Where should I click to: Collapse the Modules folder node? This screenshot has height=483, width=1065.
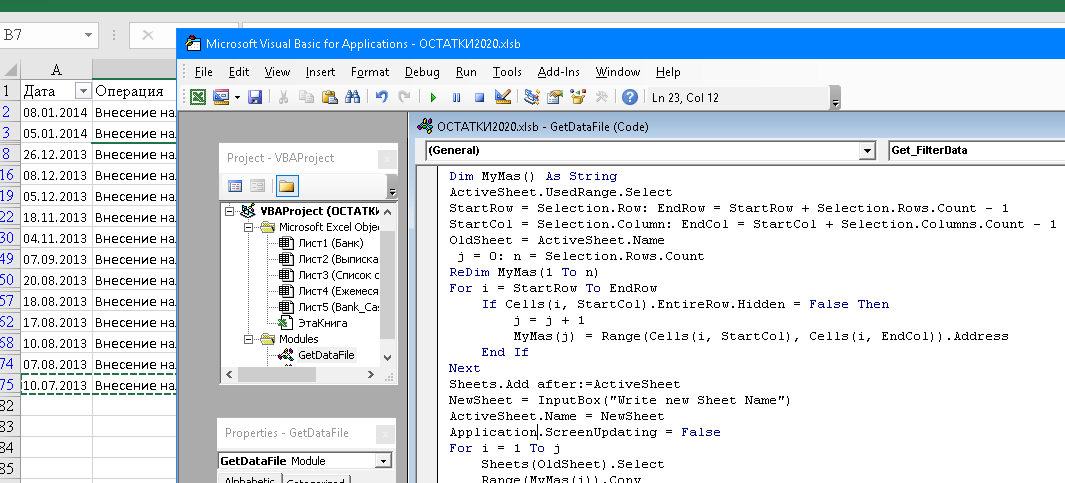pos(249,339)
